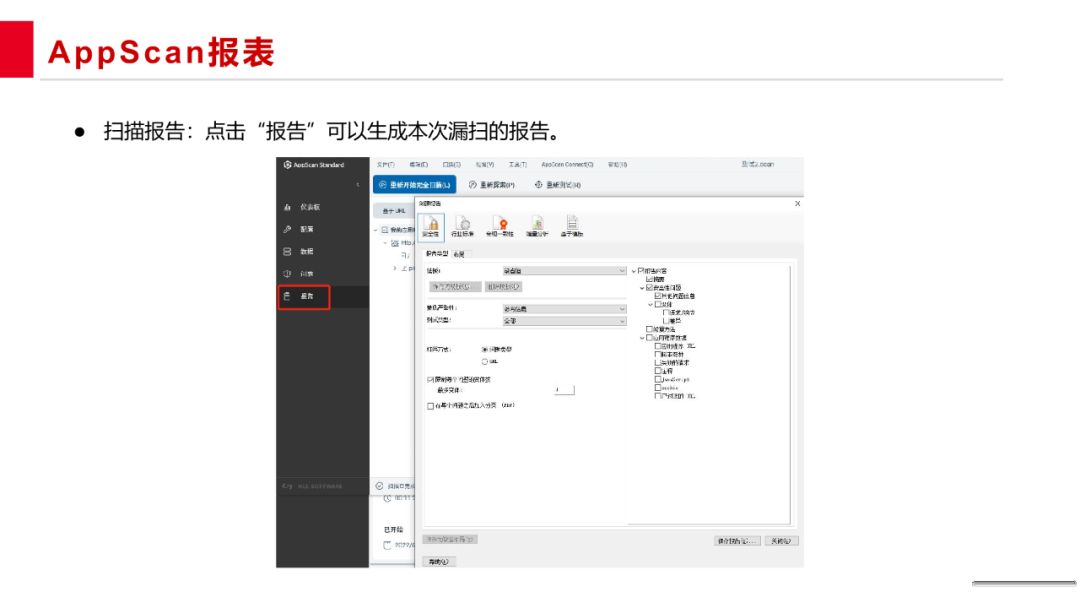The image size is (1080, 608).
Task: Open the 视图(V) menu
Action: 485,165
